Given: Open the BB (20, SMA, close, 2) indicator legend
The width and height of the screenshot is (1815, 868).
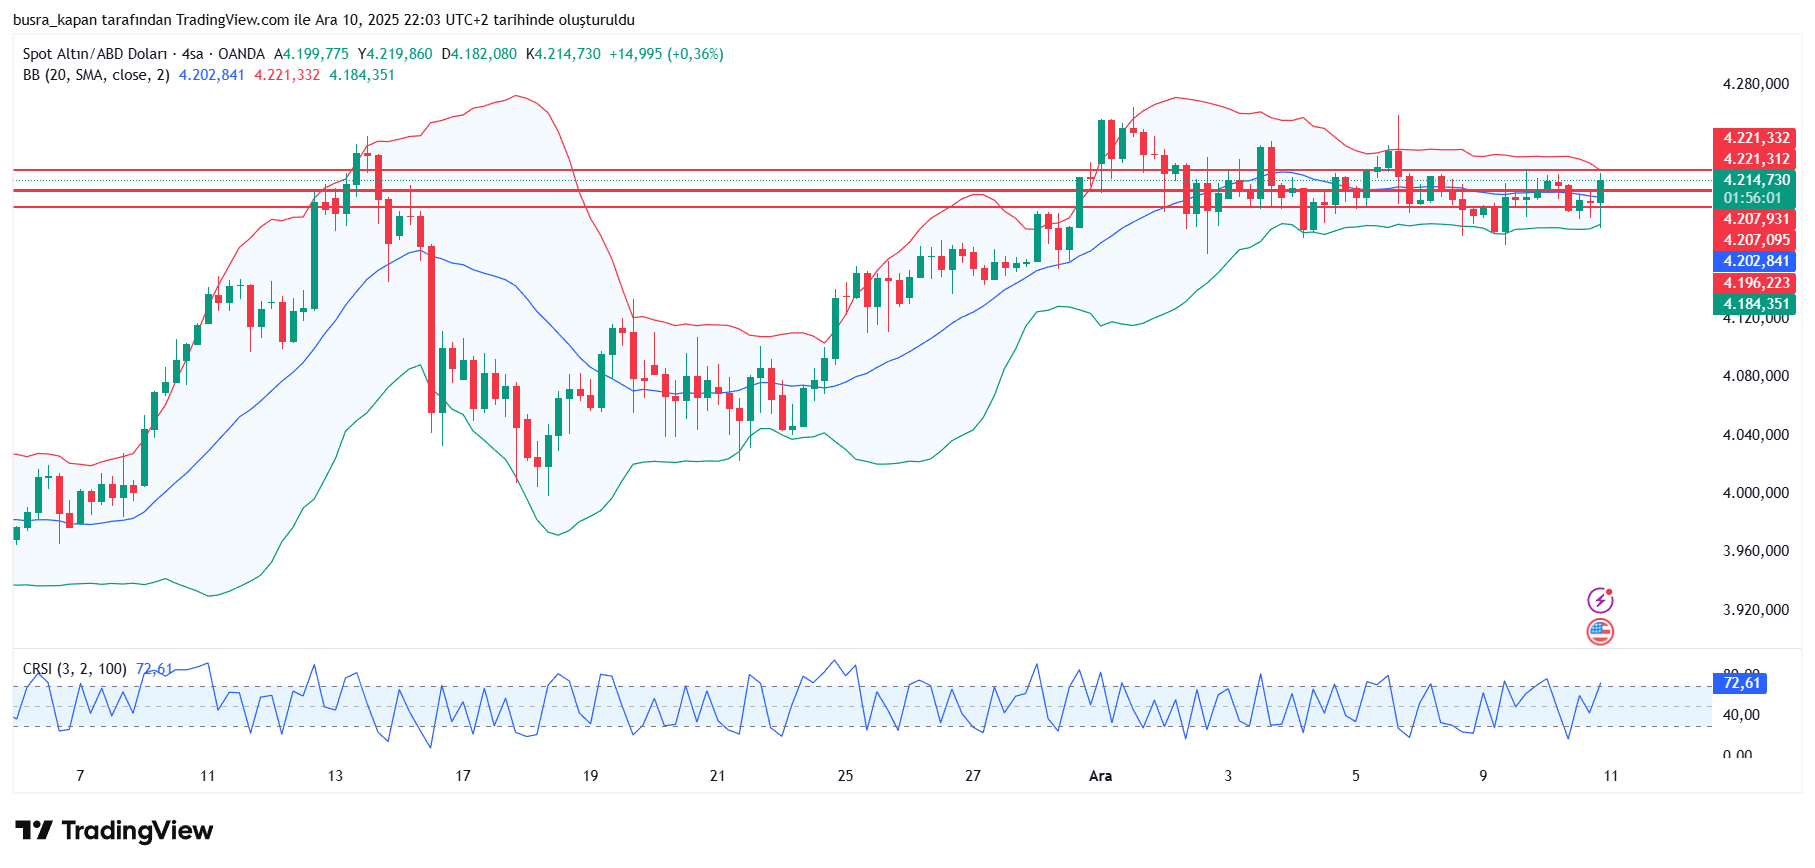Looking at the screenshot, I should coord(96,75).
